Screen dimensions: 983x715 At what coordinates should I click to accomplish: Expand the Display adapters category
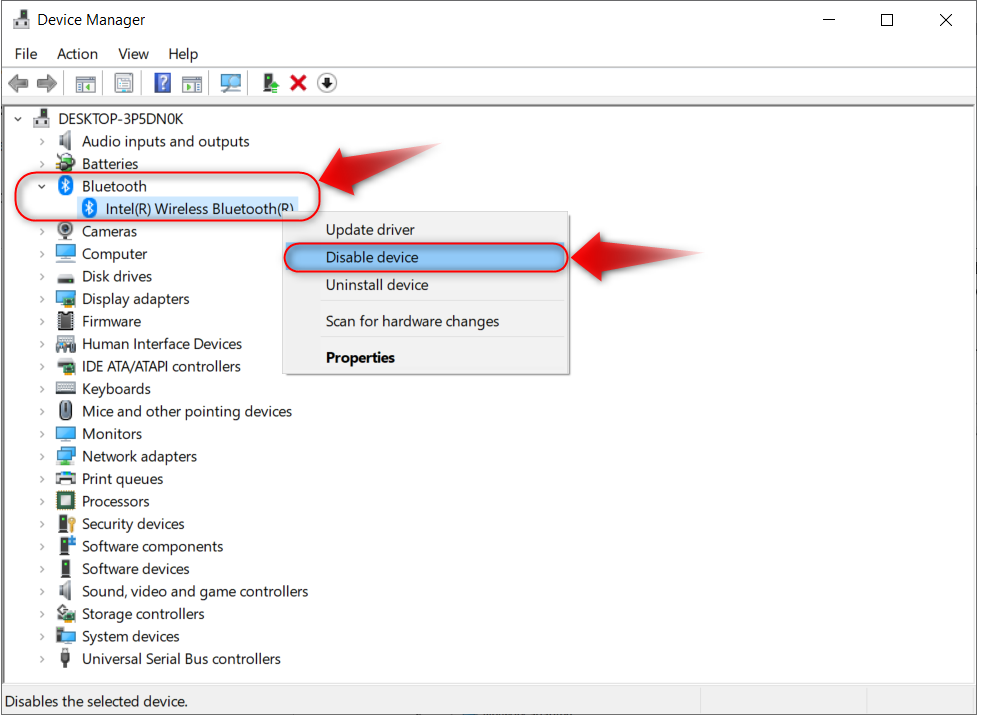click(x=42, y=299)
